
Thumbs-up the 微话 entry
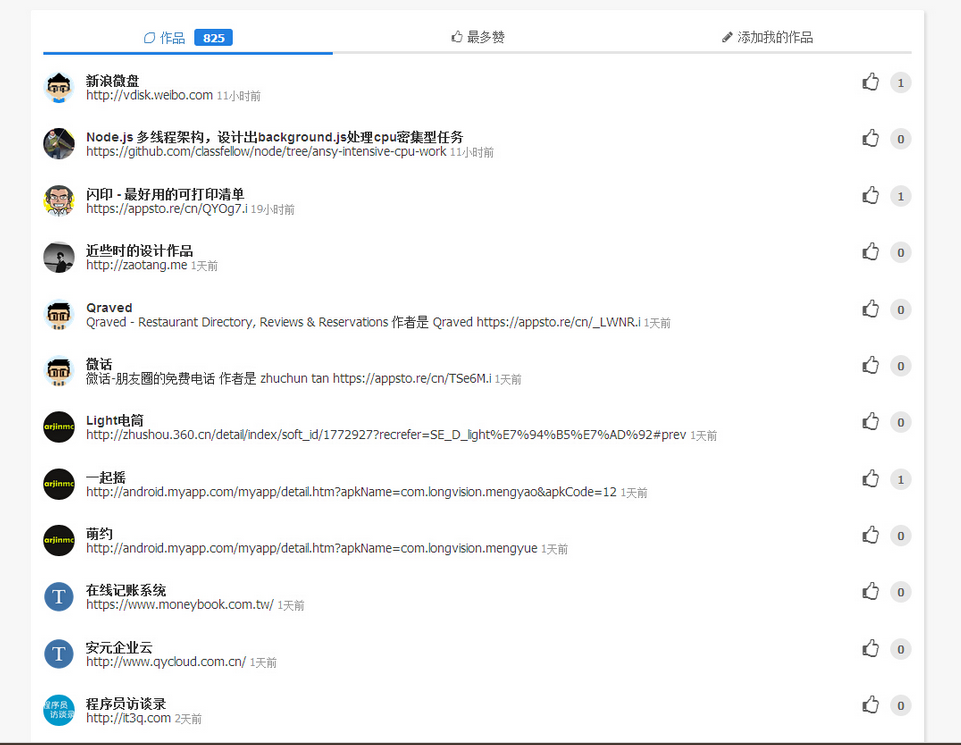(x=870, y=365)
